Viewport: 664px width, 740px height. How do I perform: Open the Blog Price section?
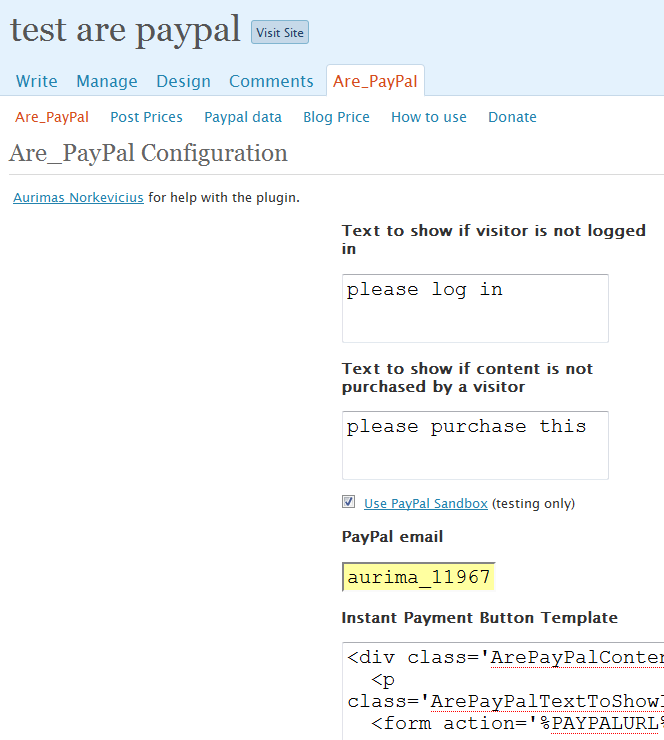[x=336, y=117]
